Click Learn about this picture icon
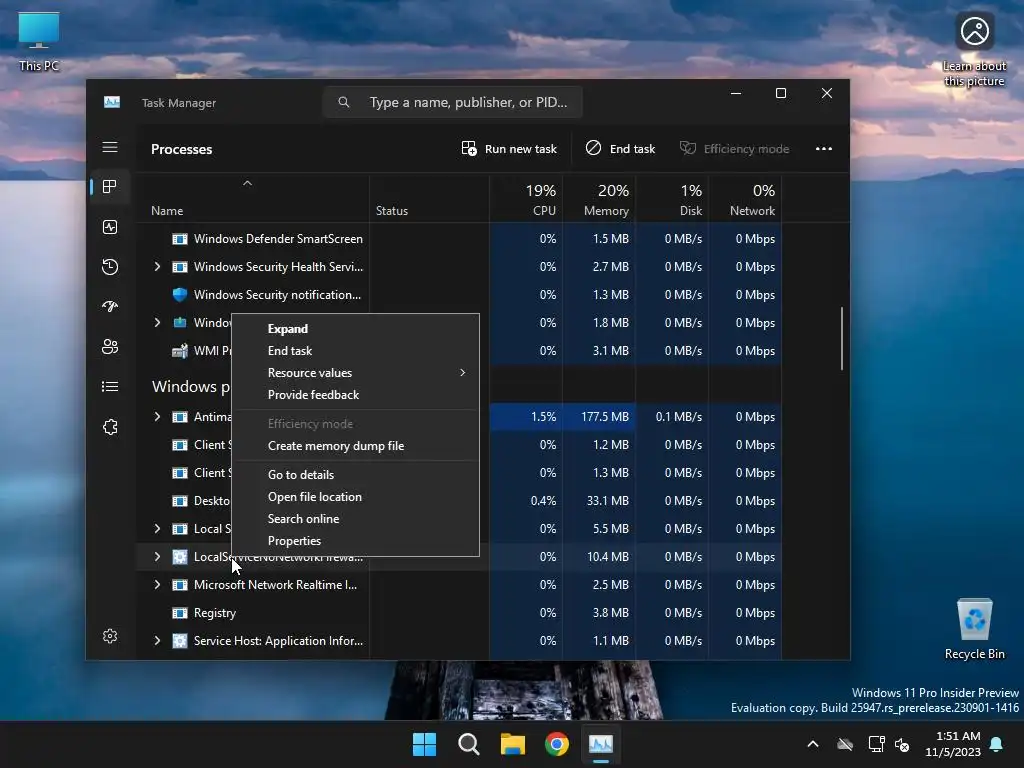This screenshot has height=768, width=1024. click(974, 49)
